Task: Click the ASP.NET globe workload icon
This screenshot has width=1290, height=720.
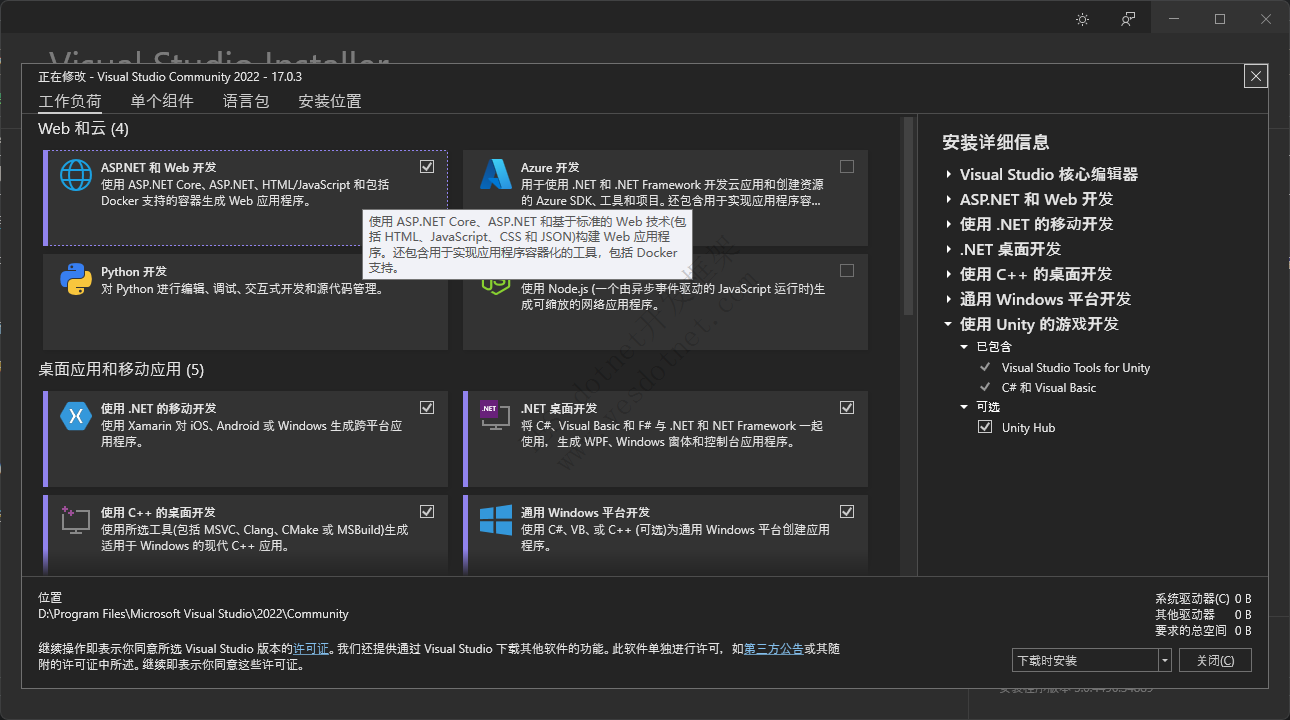Action: click(76, 175)
